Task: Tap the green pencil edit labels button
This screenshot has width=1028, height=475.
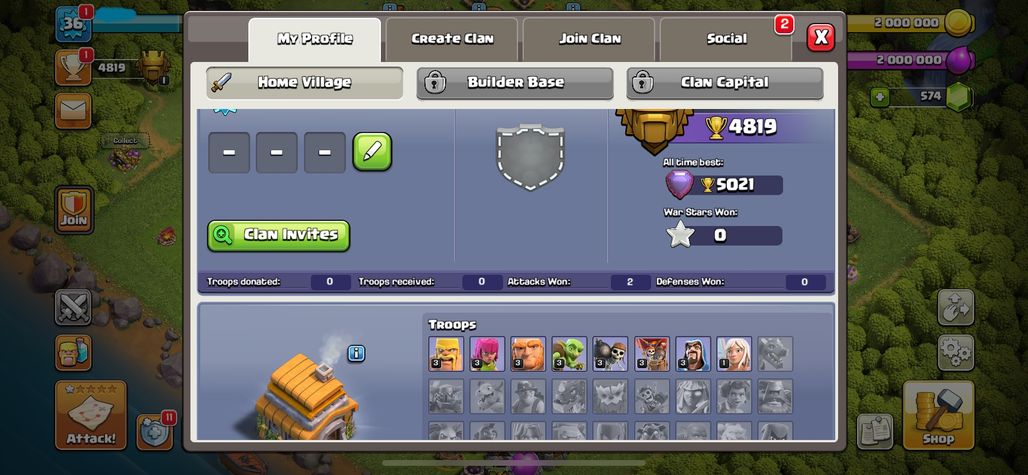Action: (372, 152)
